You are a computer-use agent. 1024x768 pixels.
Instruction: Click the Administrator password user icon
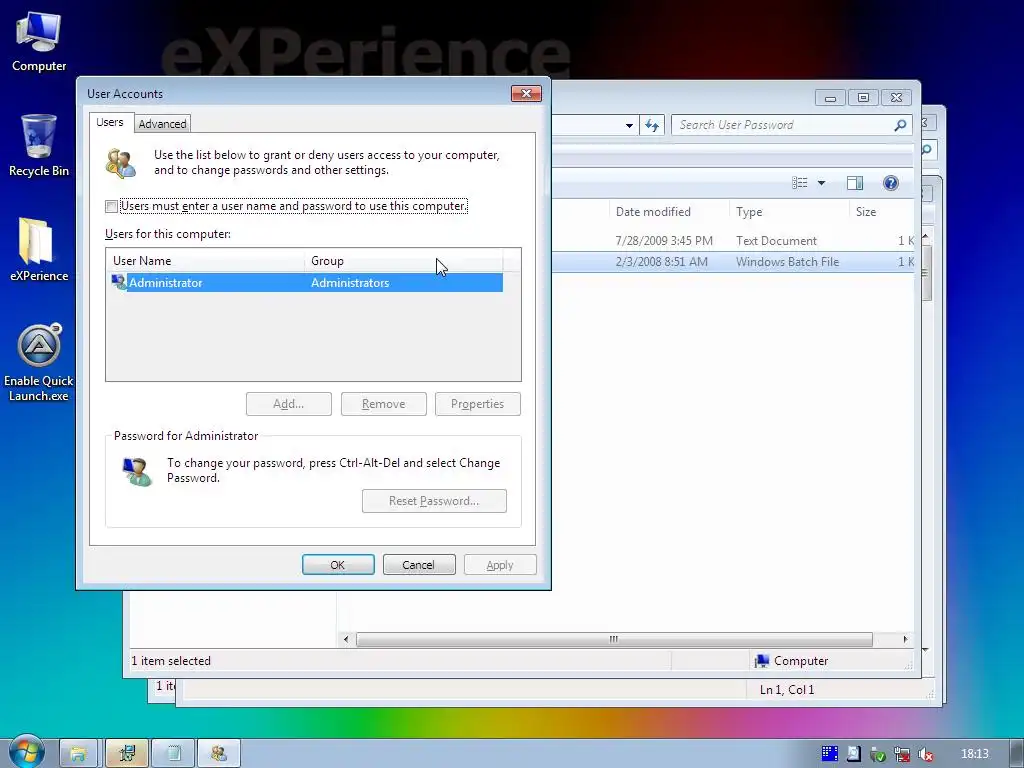coord(136,470)
